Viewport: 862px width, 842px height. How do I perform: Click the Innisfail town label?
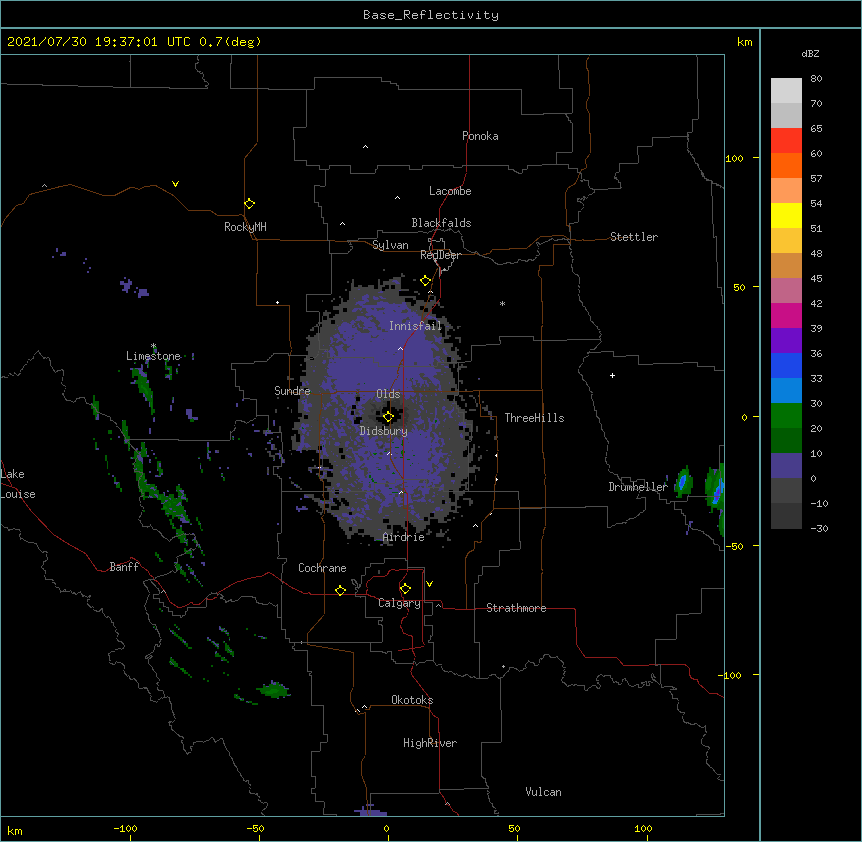[x=416, y=326]
